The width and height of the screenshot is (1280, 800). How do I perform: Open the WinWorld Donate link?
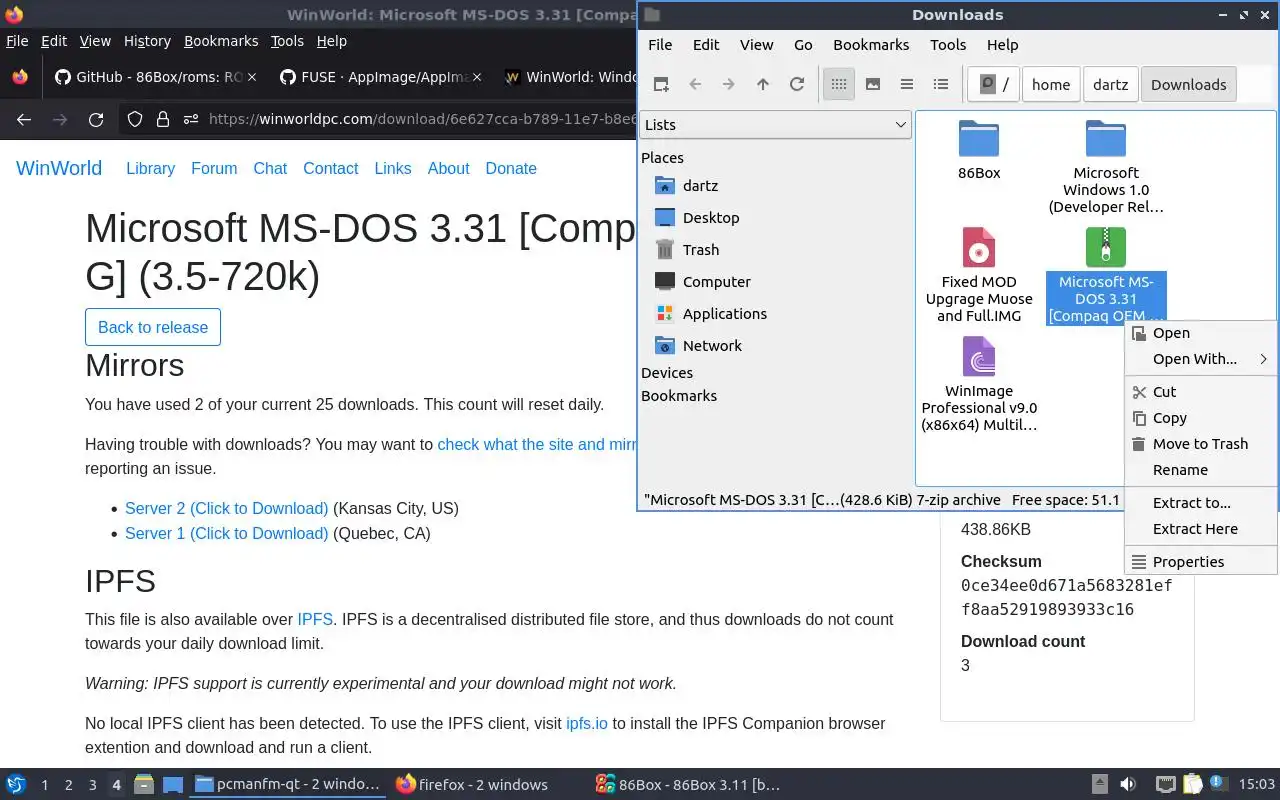point(511,169)
